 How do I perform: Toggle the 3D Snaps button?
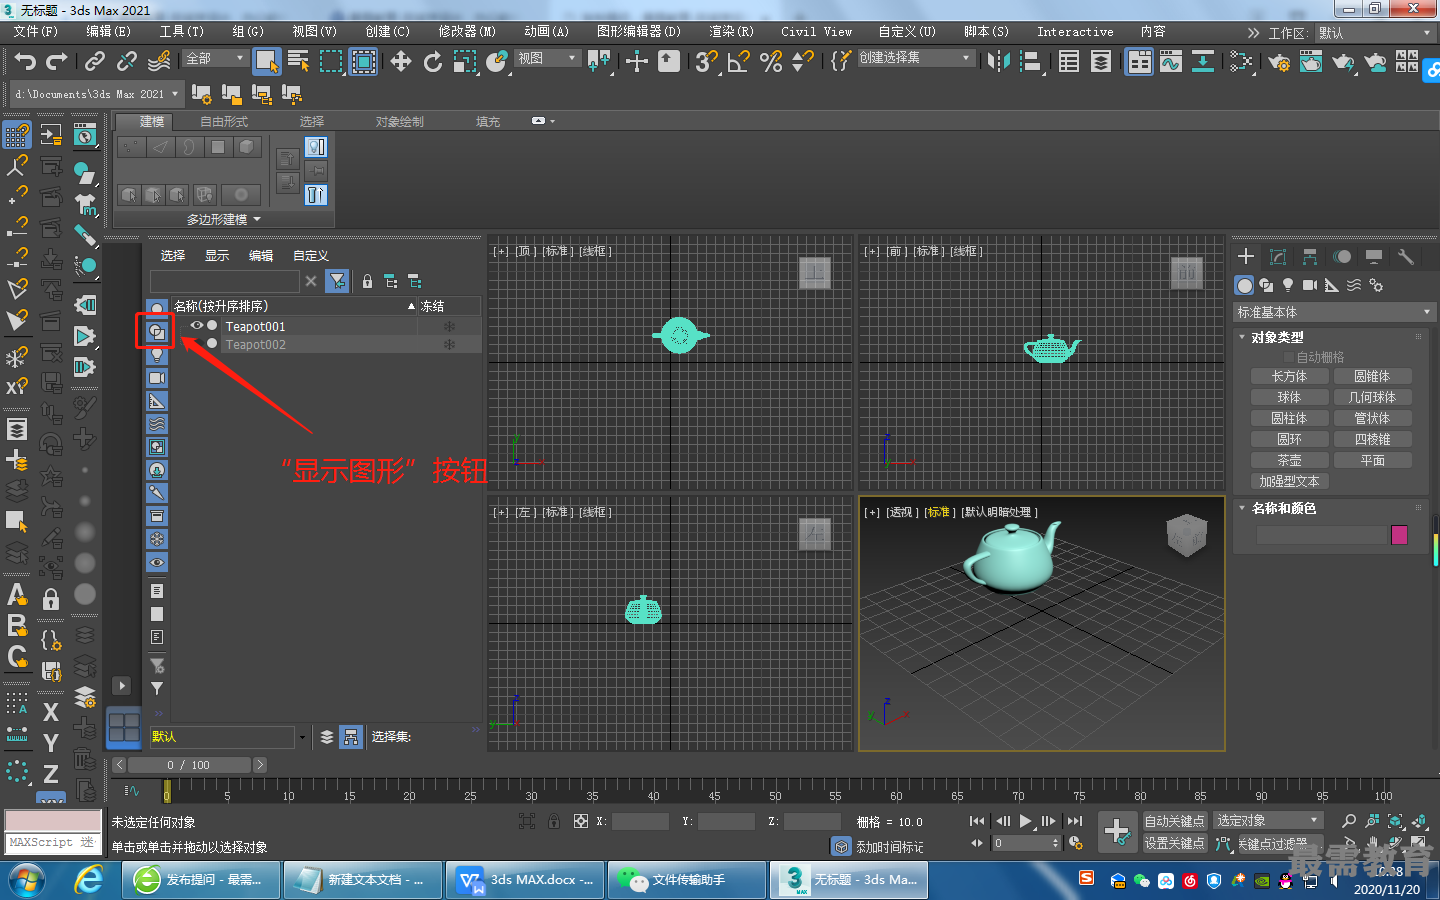pos(707,61)
